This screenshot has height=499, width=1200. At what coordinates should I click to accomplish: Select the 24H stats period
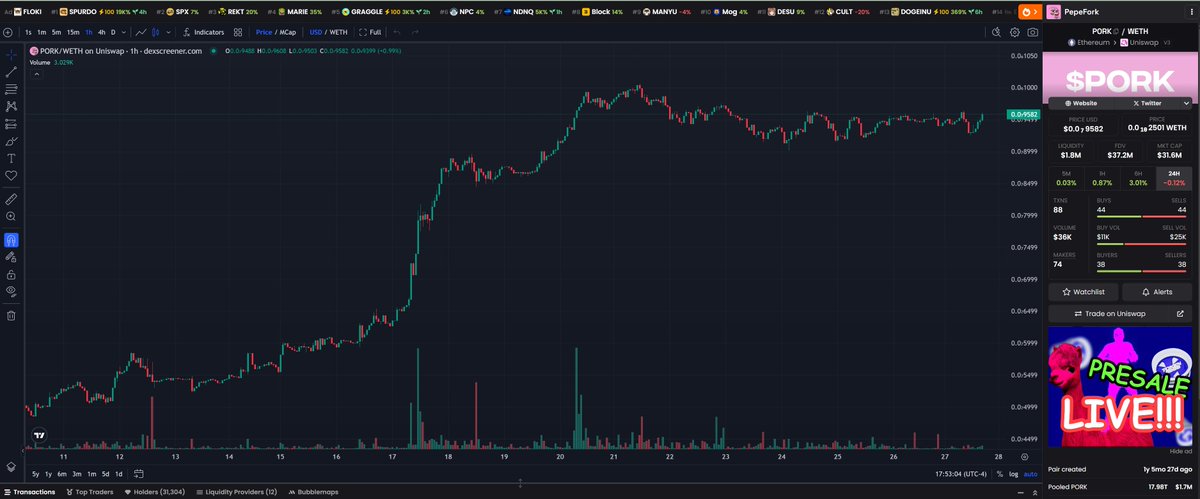point(1175,178)
